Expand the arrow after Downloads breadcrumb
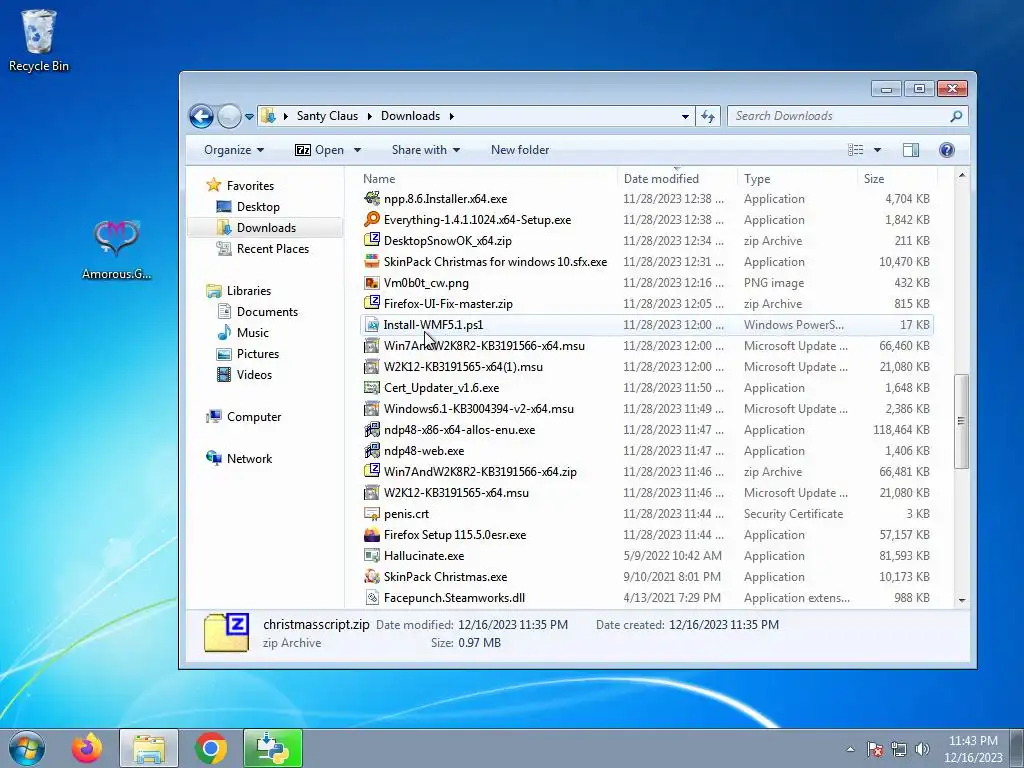Viewport: 1024px width, 768px height. click(x=451, y=116)
